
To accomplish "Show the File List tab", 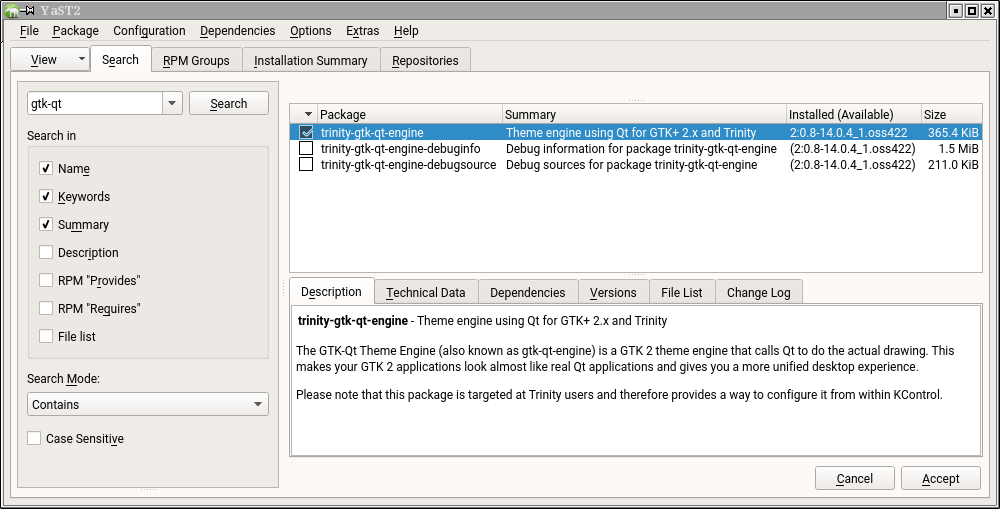I will point(682,293).
